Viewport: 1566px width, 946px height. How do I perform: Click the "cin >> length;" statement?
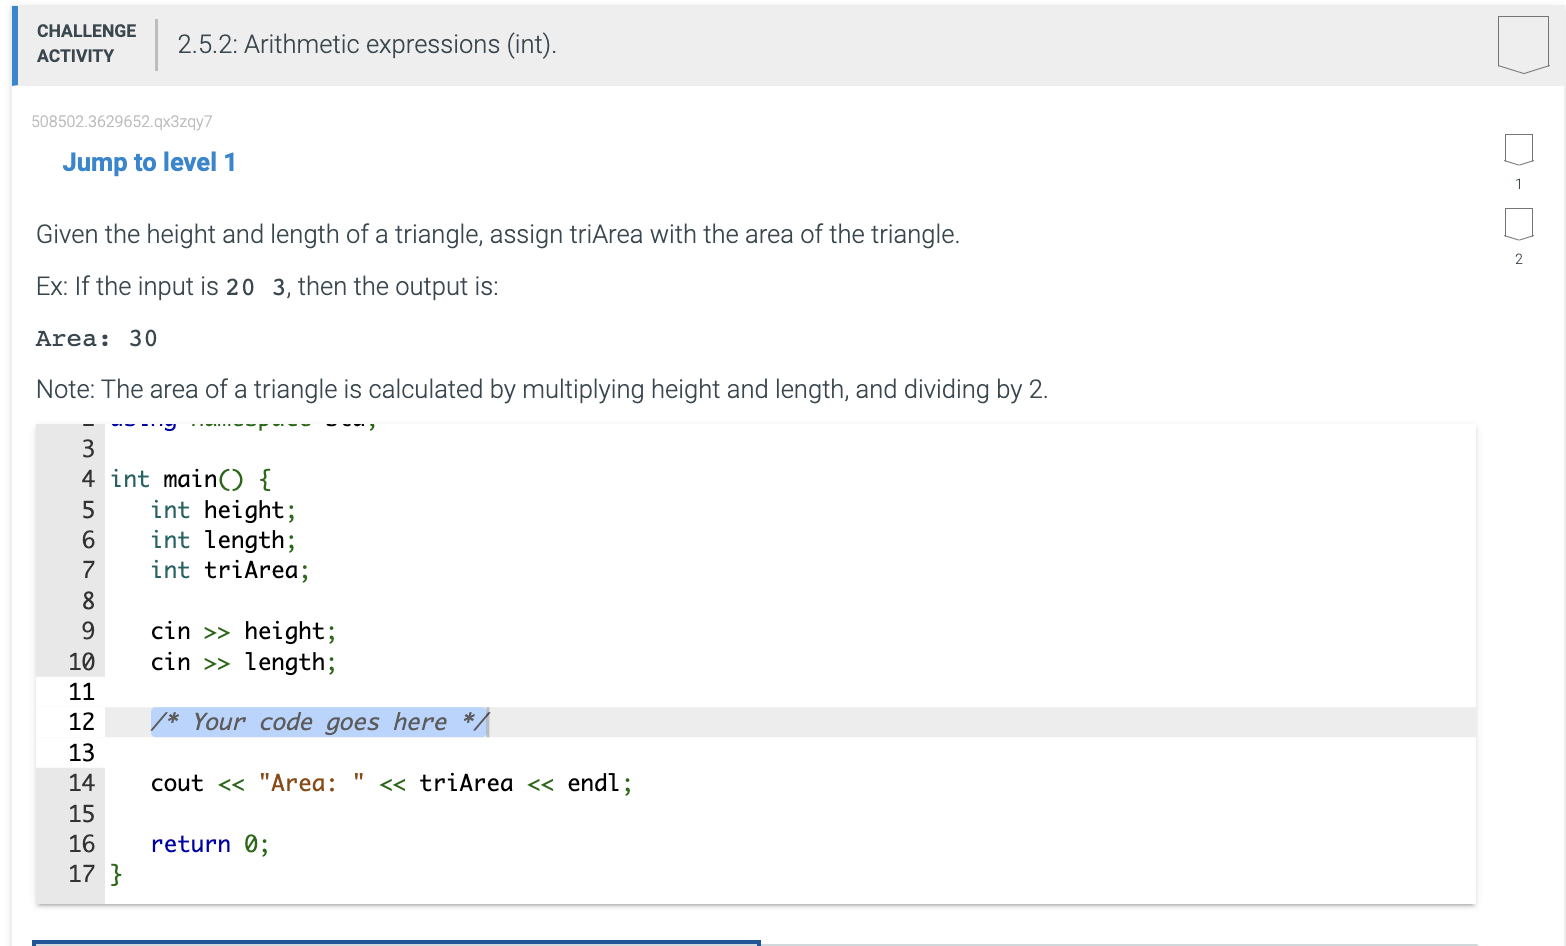243,662
